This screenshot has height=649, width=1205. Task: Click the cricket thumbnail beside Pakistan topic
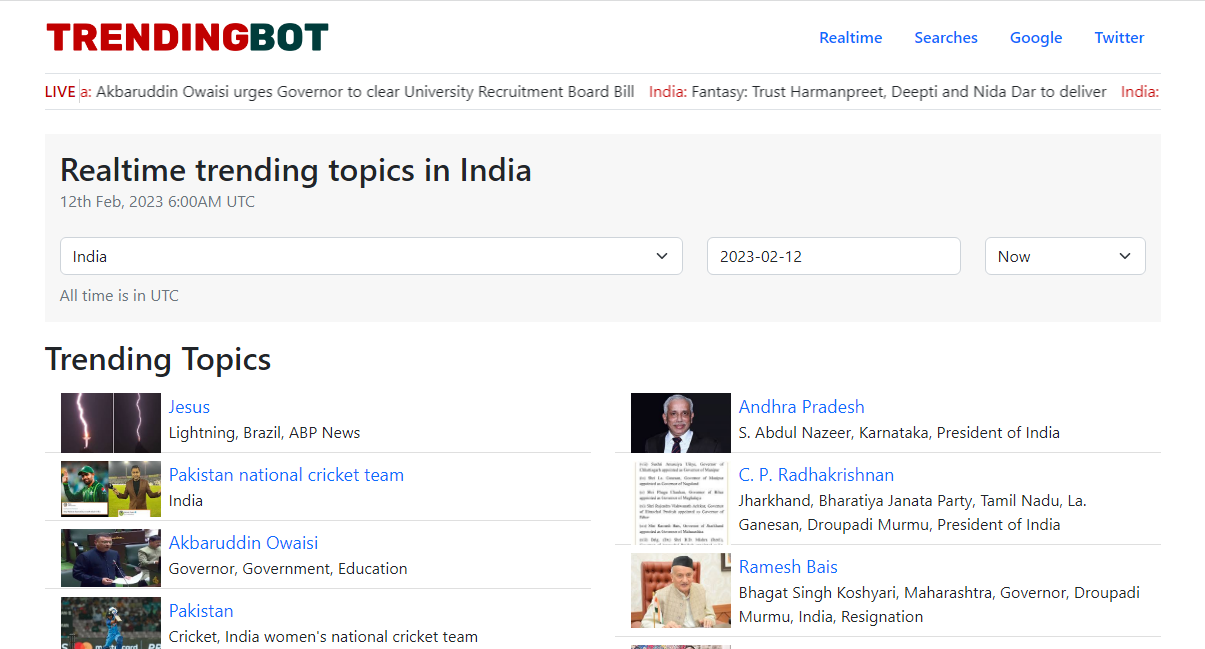click(x=111, y=622)
